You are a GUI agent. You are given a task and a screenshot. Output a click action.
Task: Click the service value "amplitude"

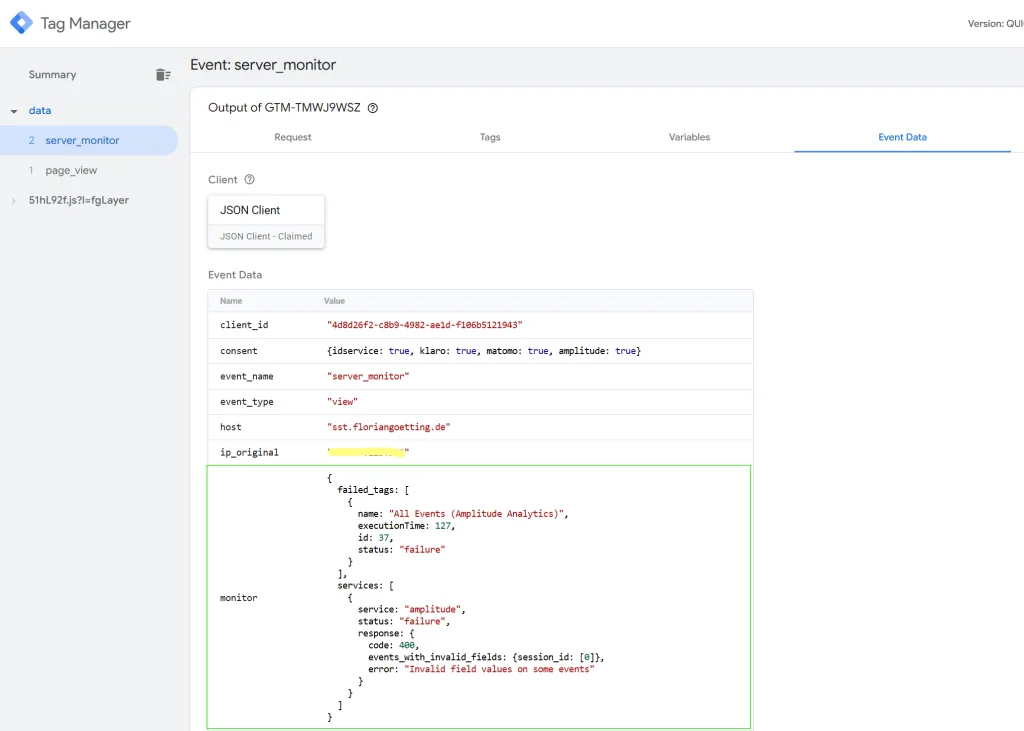click(433, 609)
